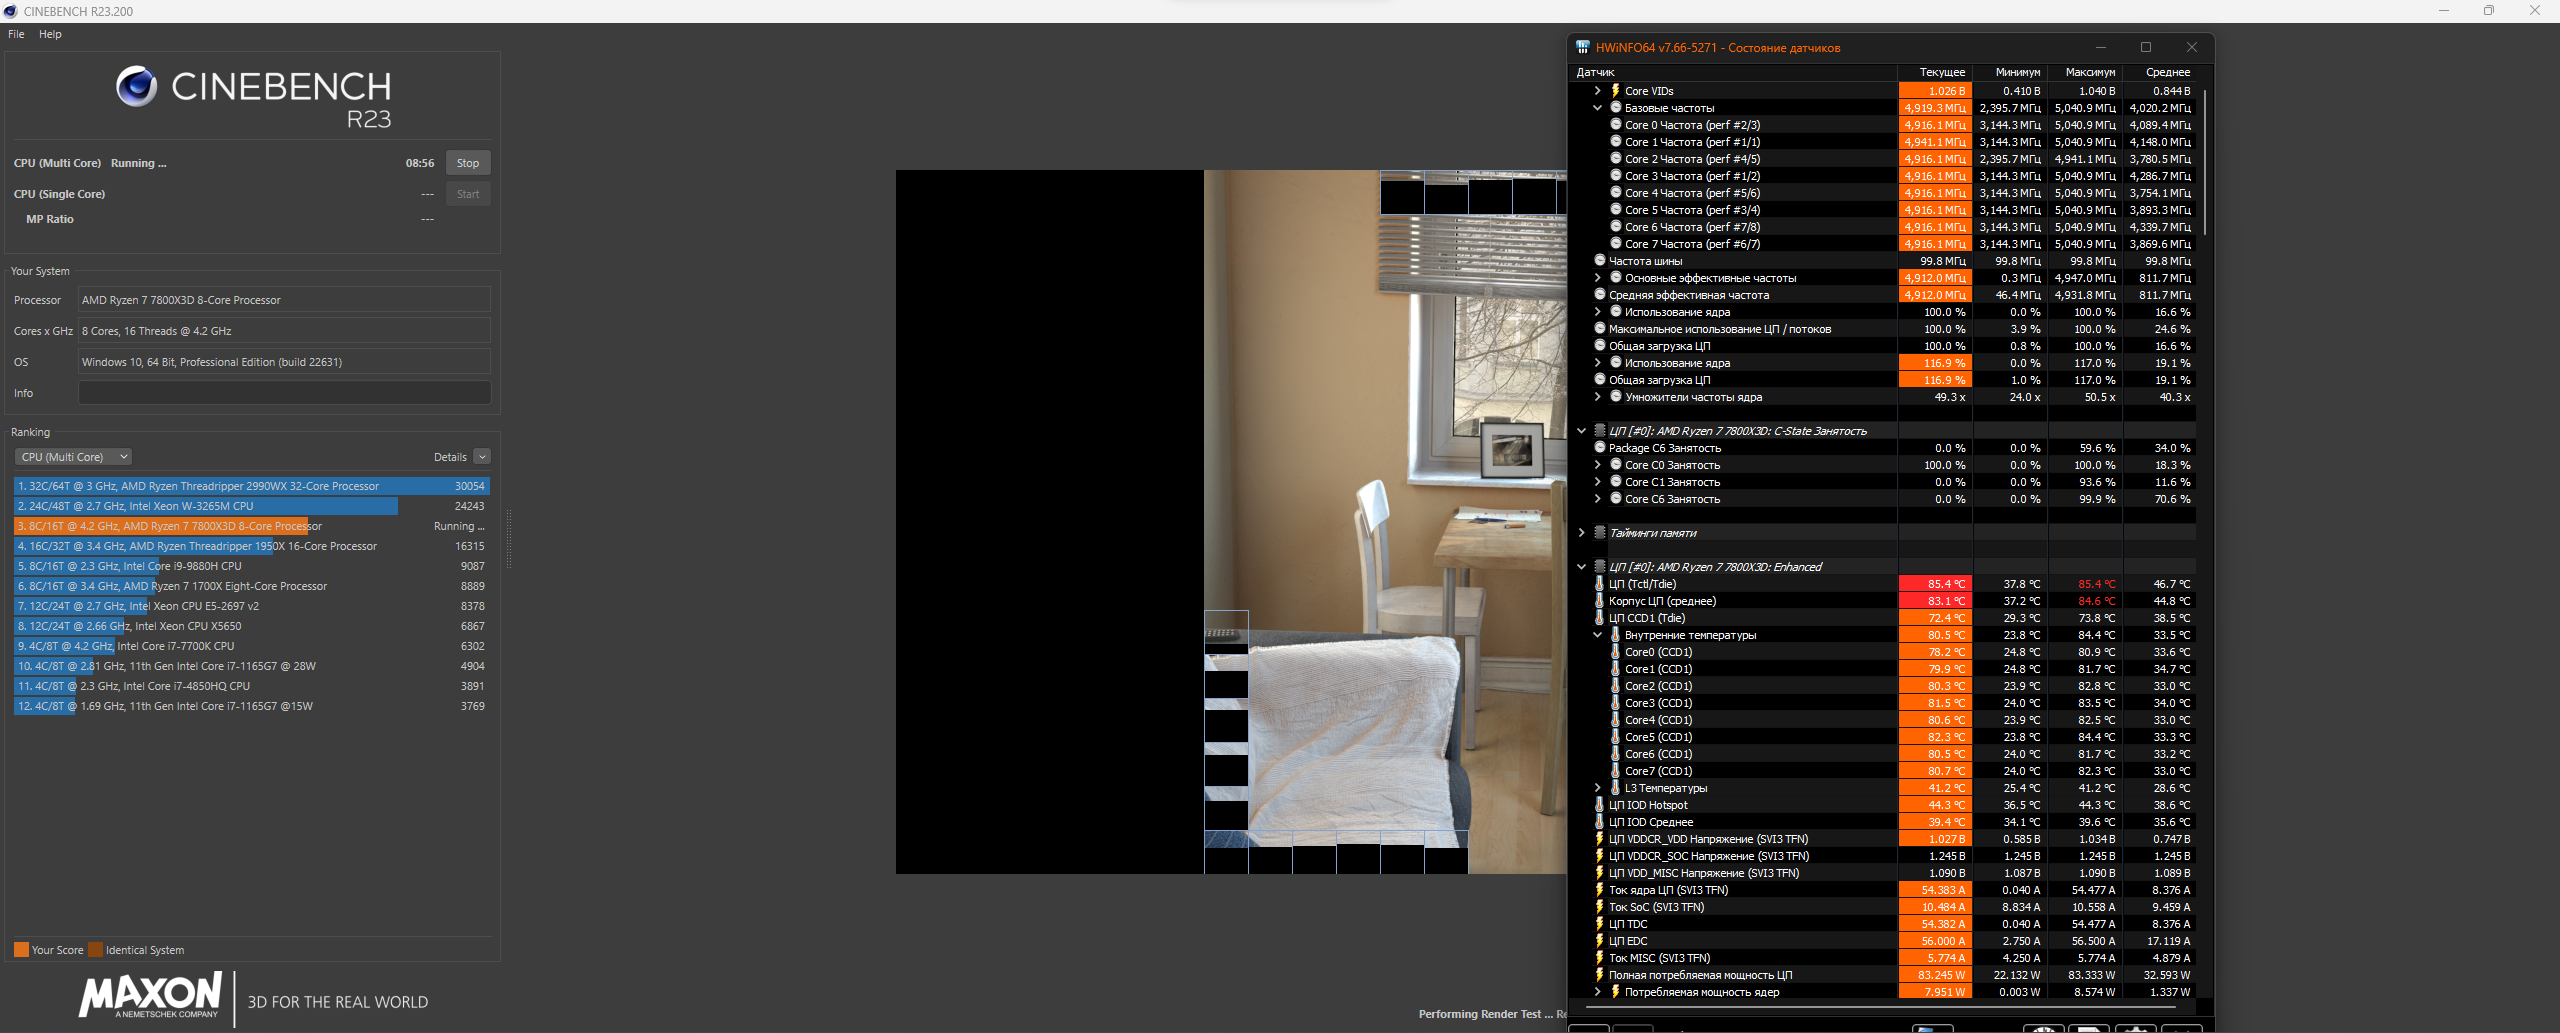Click the Processor field showing AMD Ryzen 7 7800X3D

click(x=285, y=300)
